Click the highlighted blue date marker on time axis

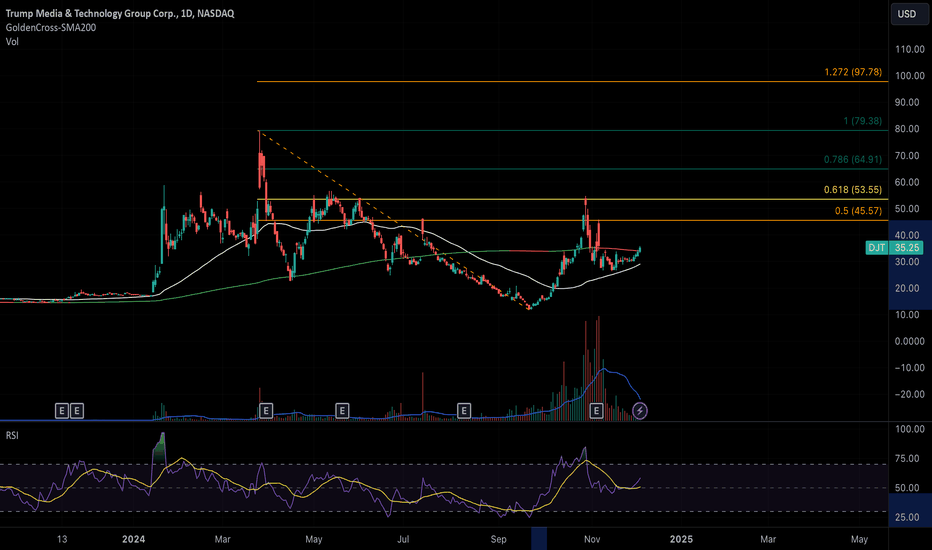click(539, 539)
